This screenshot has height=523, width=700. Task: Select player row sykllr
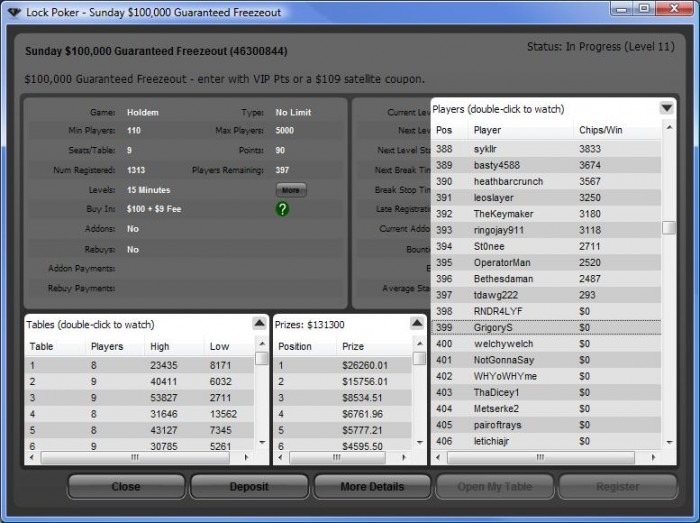pyautogui.click(x=546, y=149)
